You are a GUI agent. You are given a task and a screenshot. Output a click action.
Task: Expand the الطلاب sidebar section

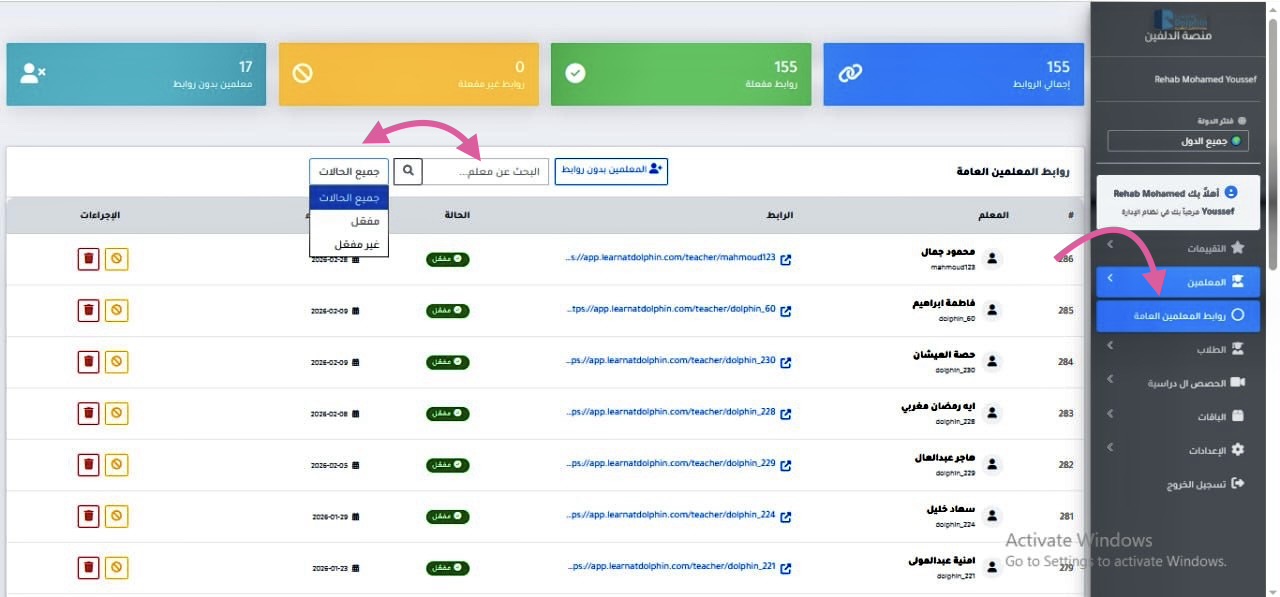pyautogui.click(x=1178, y=349)
